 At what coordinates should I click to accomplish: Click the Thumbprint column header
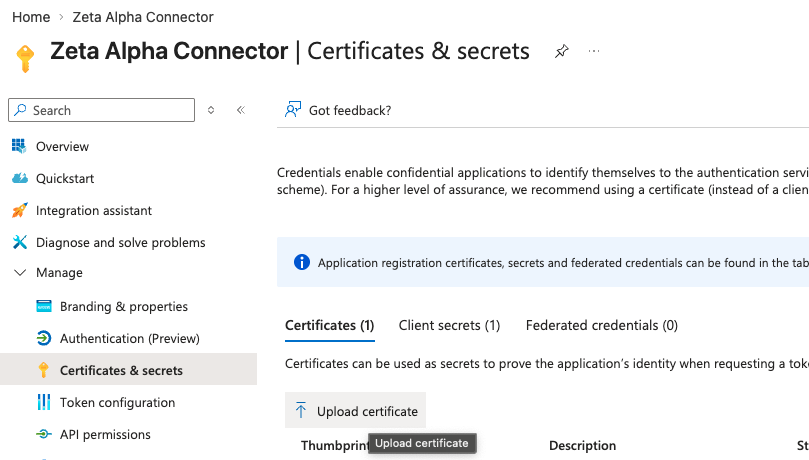pos(334,445)
